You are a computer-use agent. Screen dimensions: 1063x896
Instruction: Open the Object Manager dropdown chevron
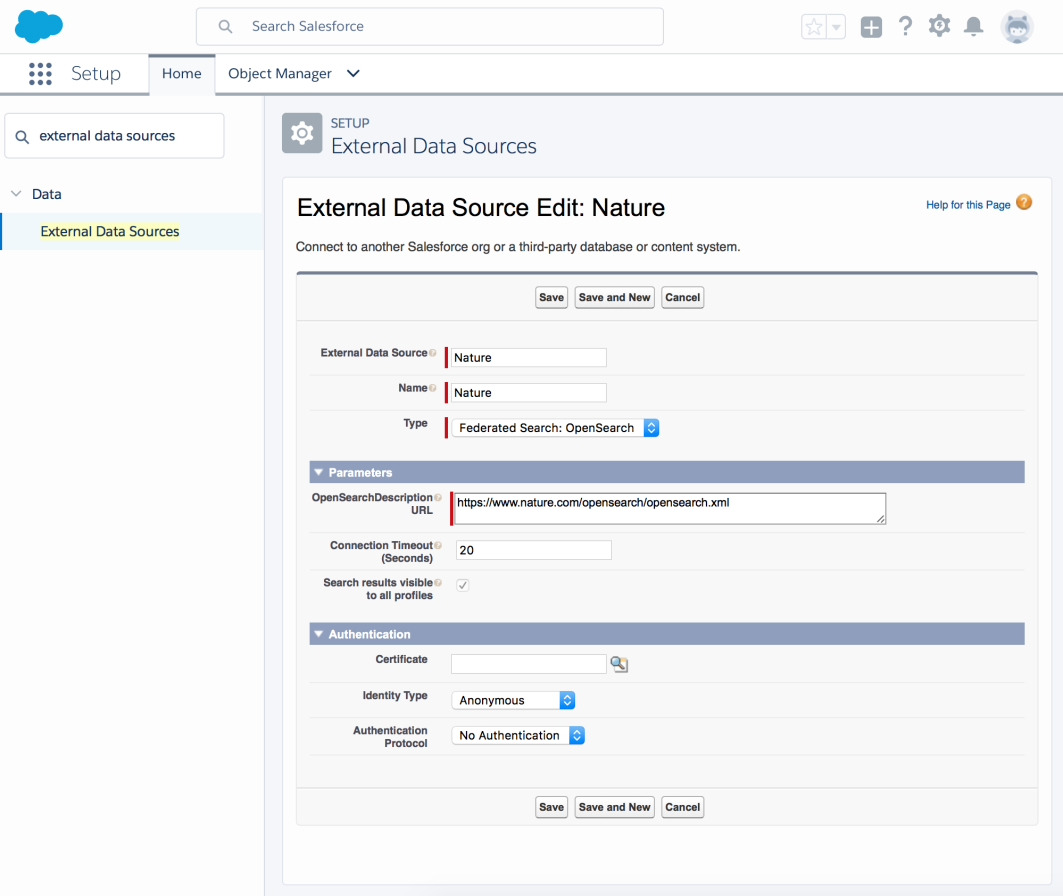353,73
